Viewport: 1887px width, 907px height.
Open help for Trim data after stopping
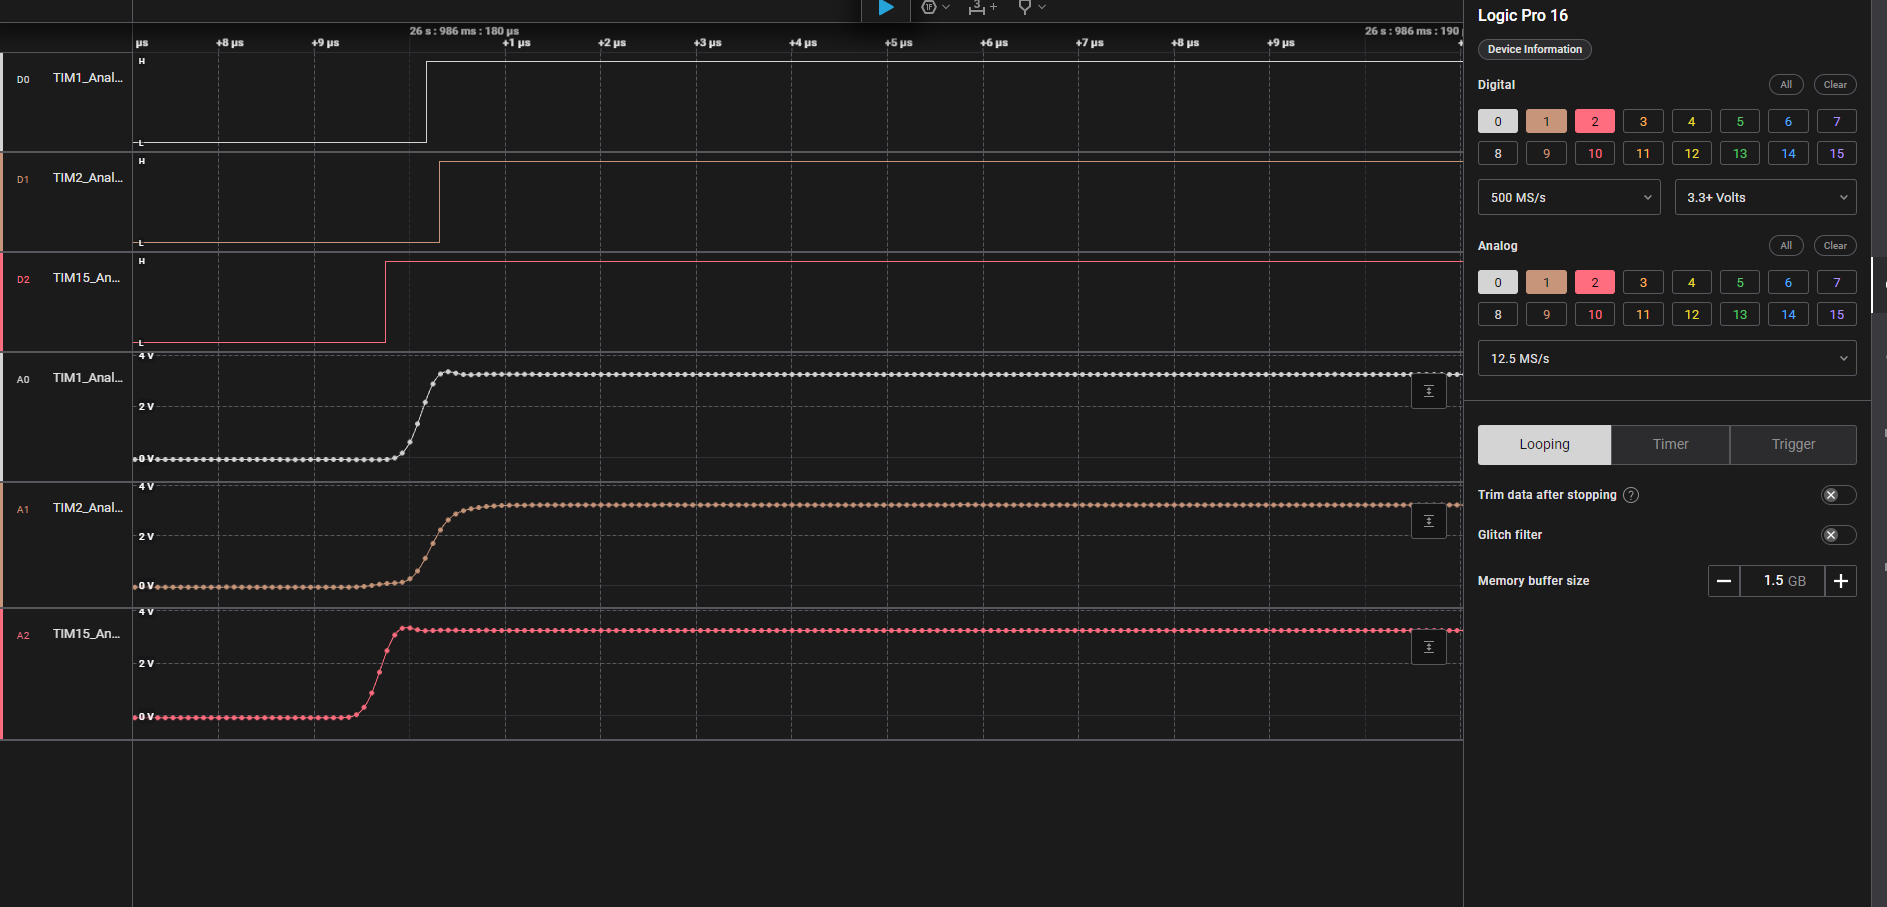point(1631,494)
